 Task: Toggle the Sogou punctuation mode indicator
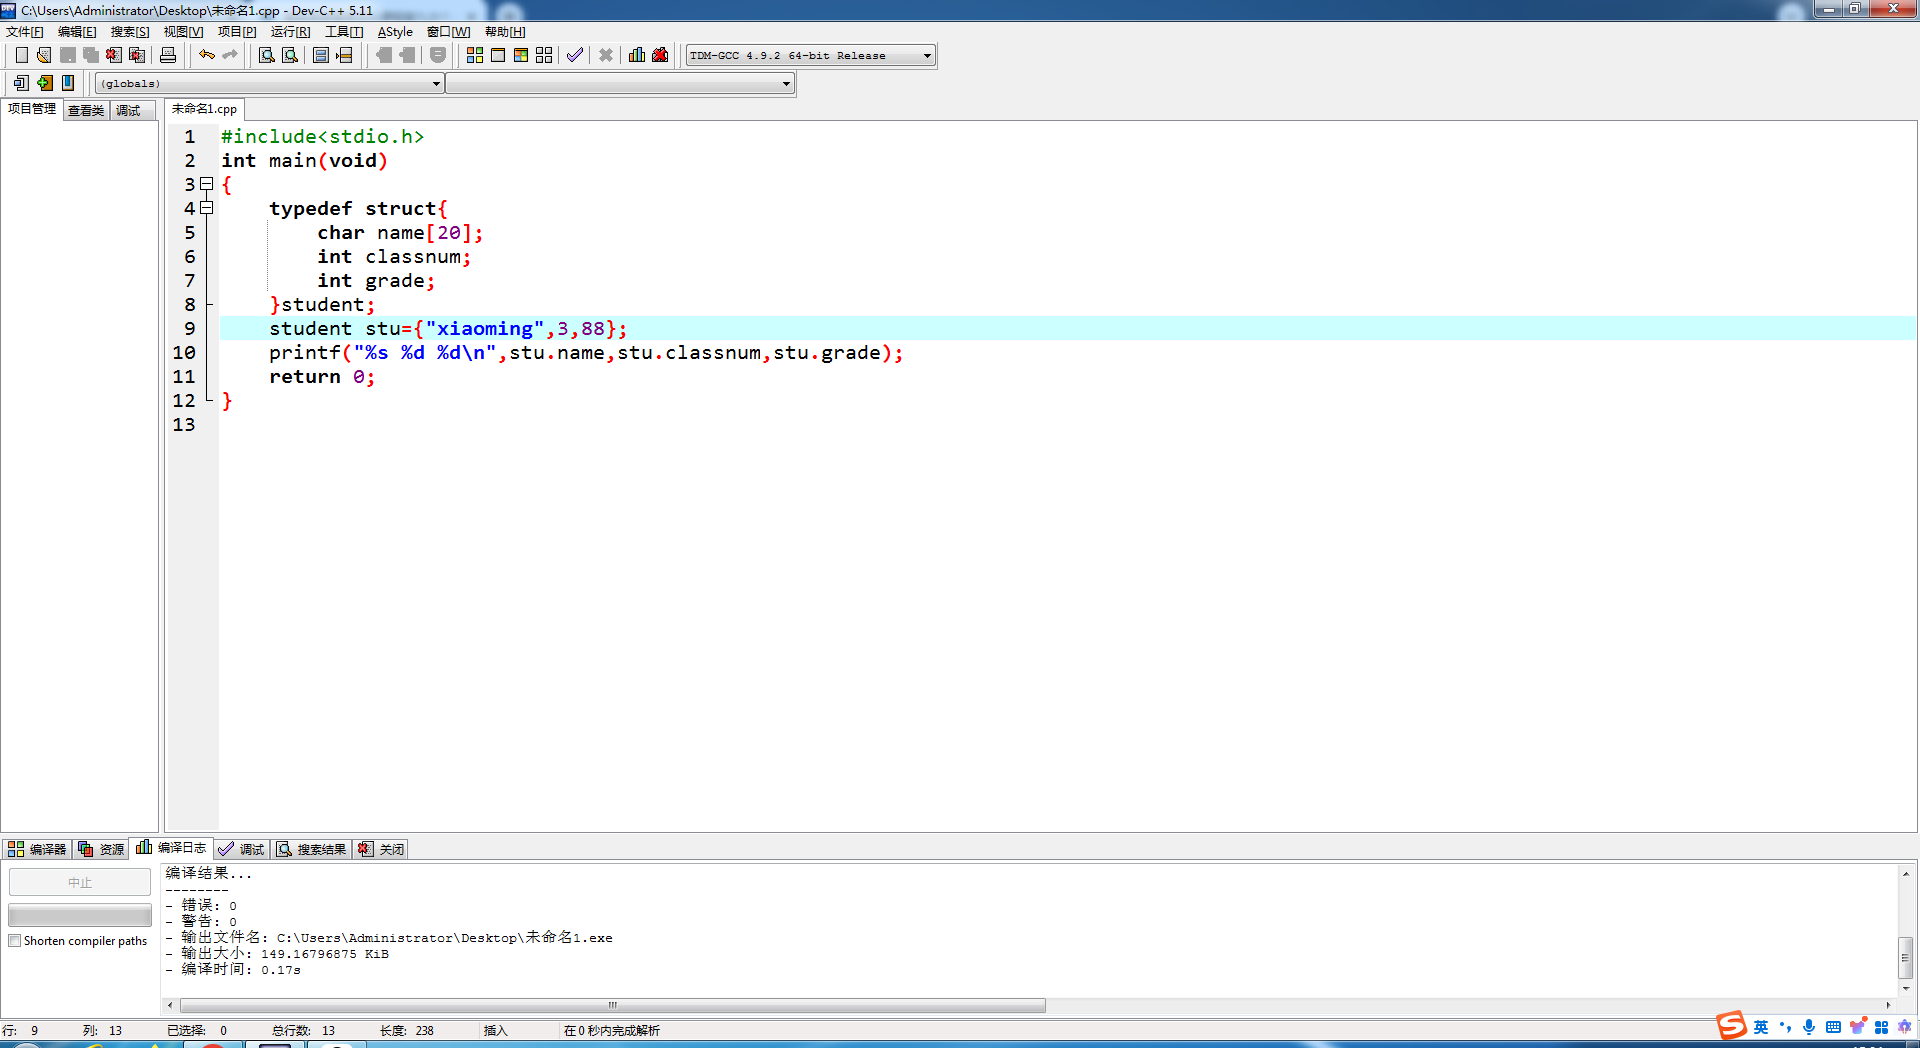coord(1785,1027)
